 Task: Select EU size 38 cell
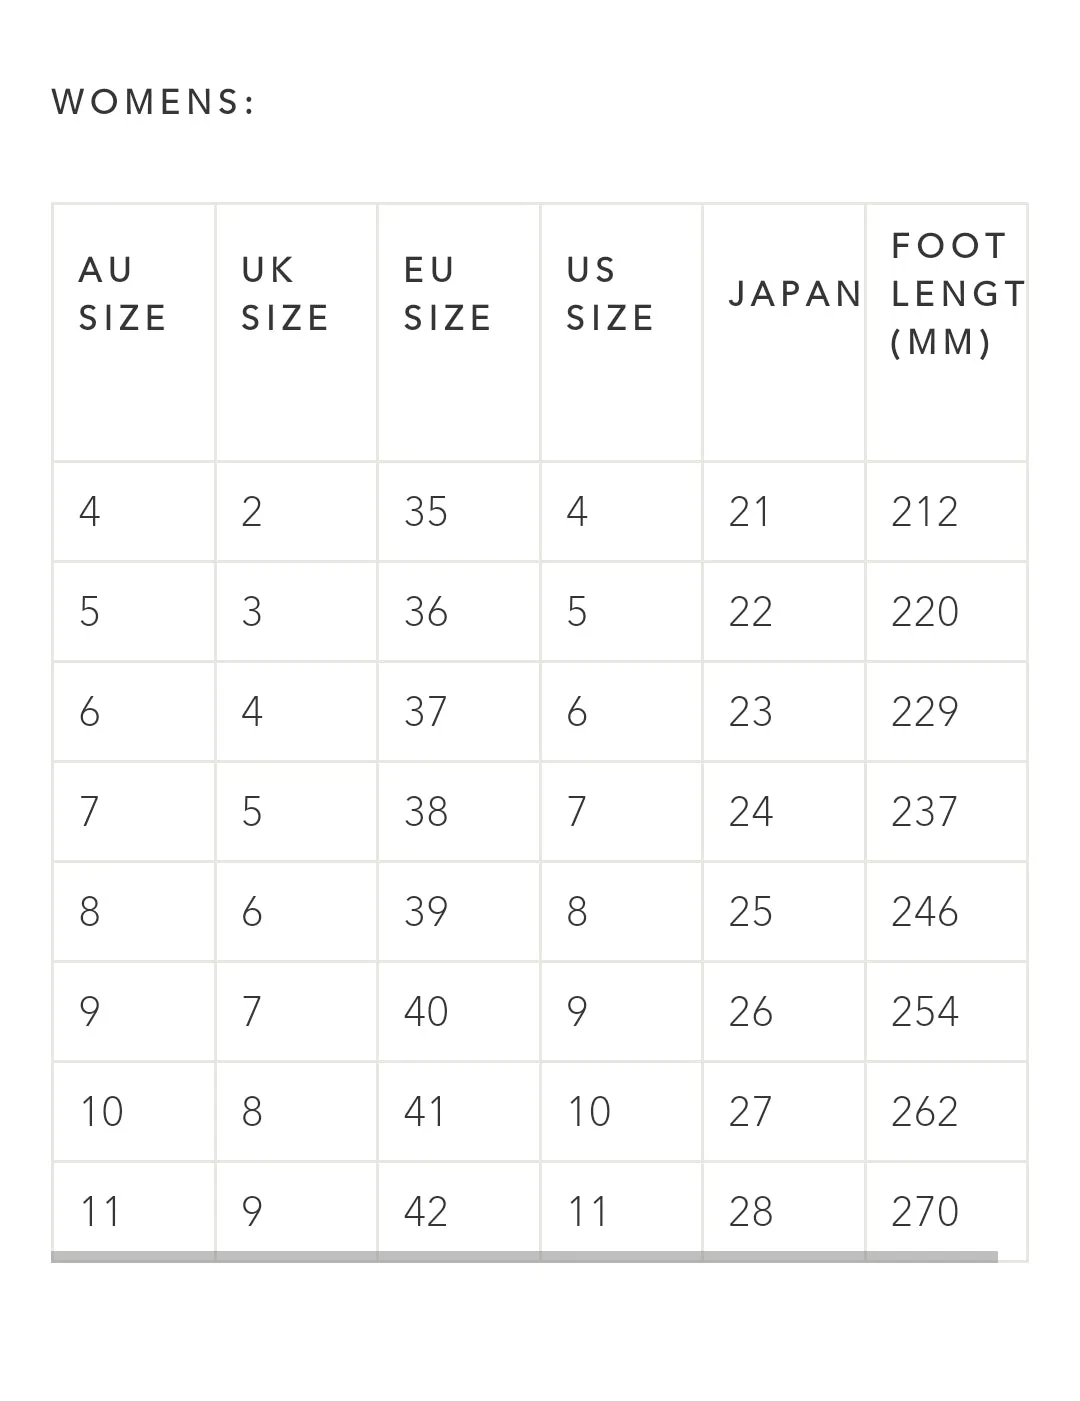(x=459, y=812)
